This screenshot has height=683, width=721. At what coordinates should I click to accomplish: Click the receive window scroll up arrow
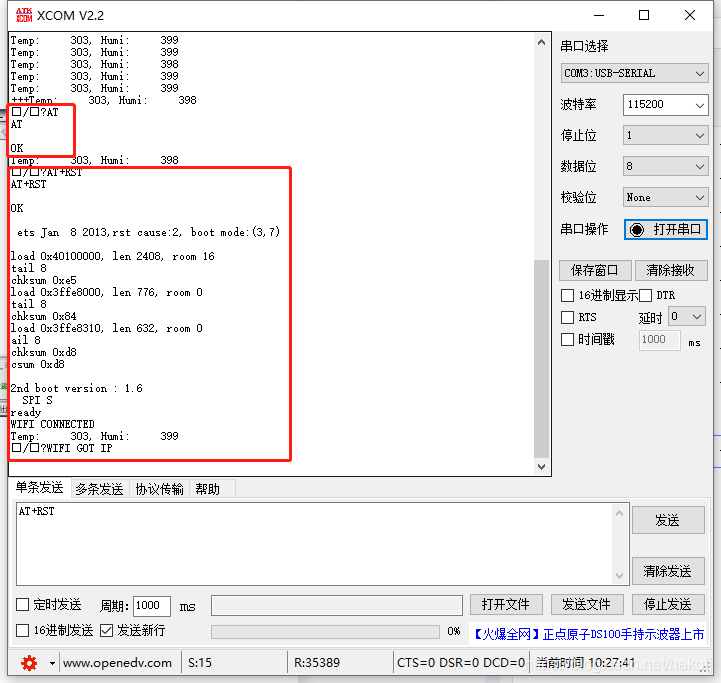click(541, 42)
